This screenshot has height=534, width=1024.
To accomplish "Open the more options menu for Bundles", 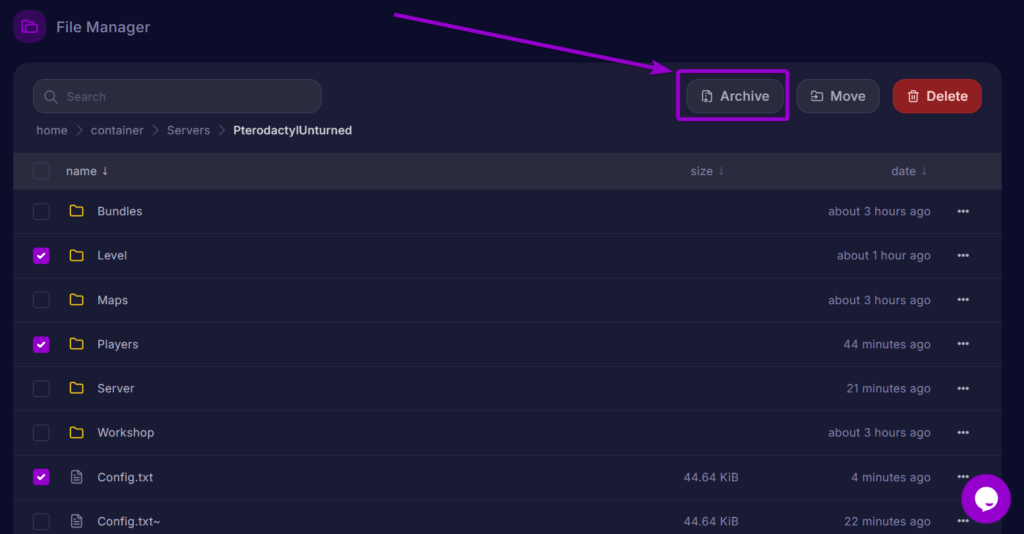I will pos(963,212).
